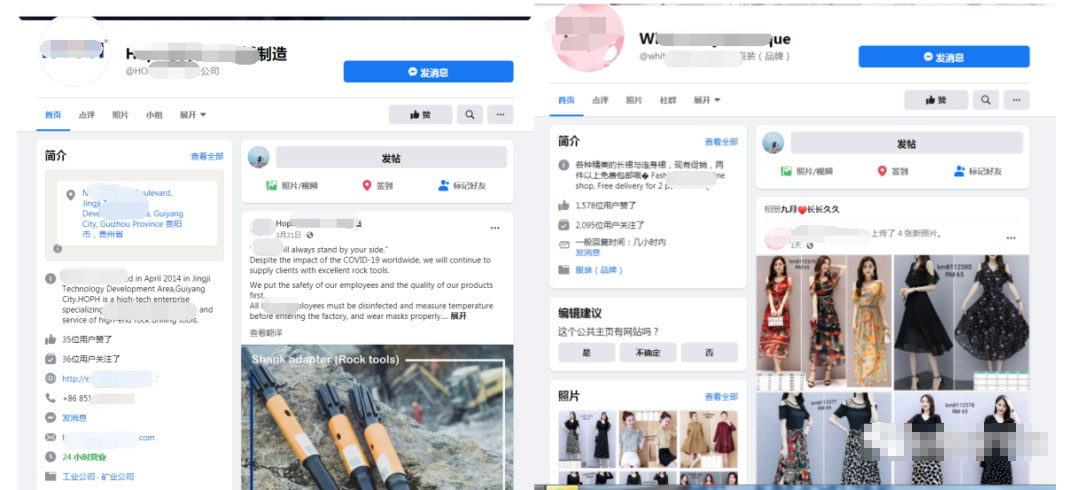Click the 服装（品牌）category link
Screen dimensions: 1080x490
click(x=599, y=270)
